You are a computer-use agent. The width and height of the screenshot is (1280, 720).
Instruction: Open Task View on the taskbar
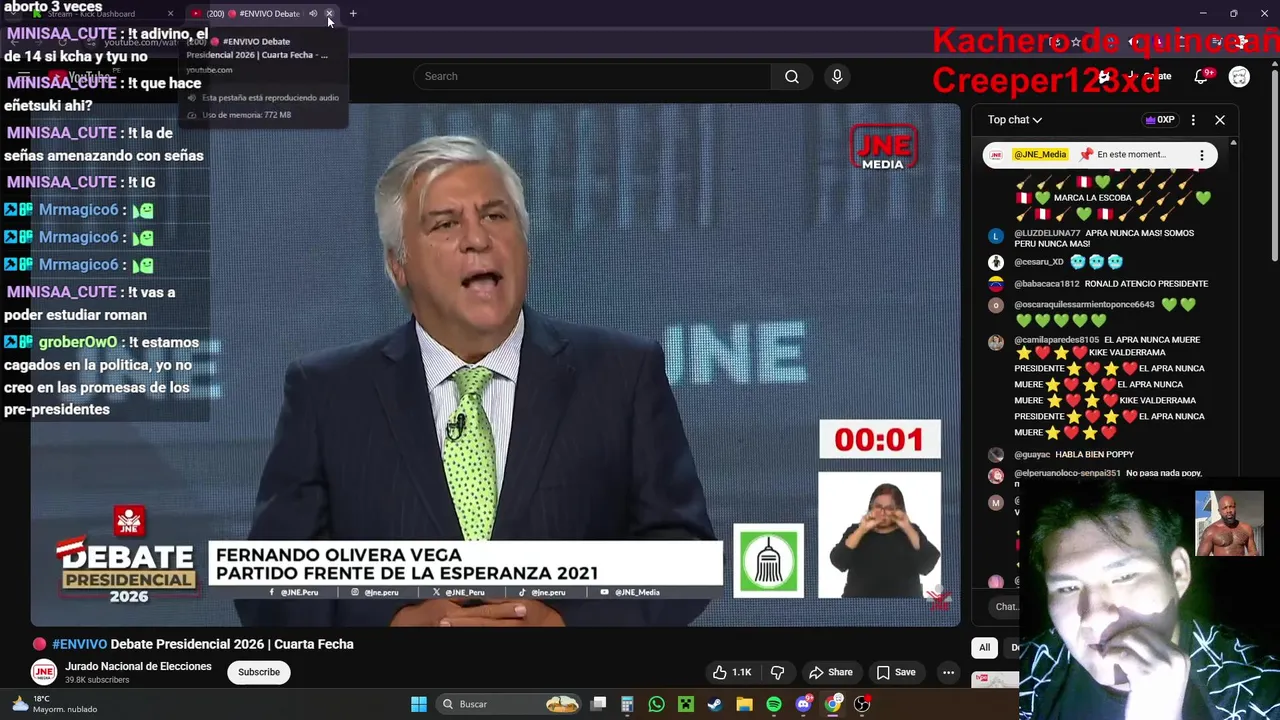(x=598, y=704)
